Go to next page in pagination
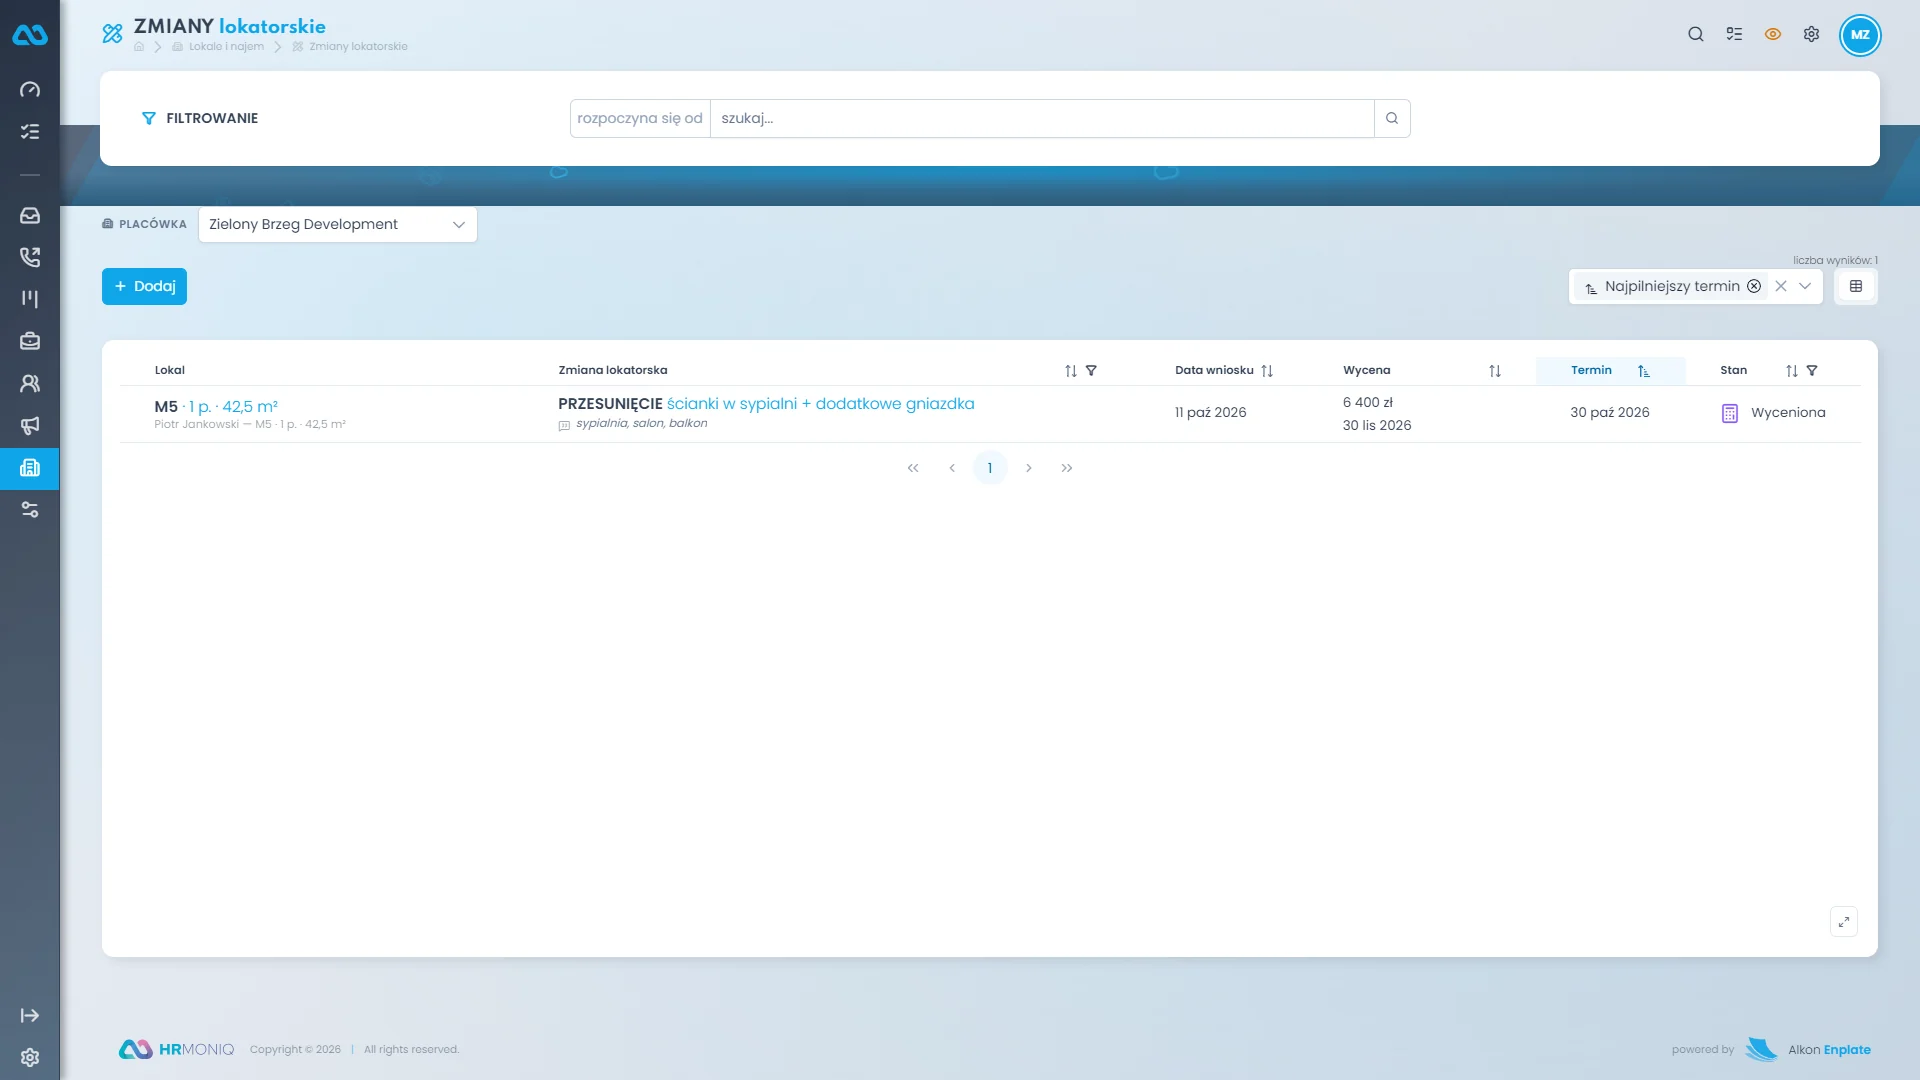The image size is (1920, 1080). 1028,468
